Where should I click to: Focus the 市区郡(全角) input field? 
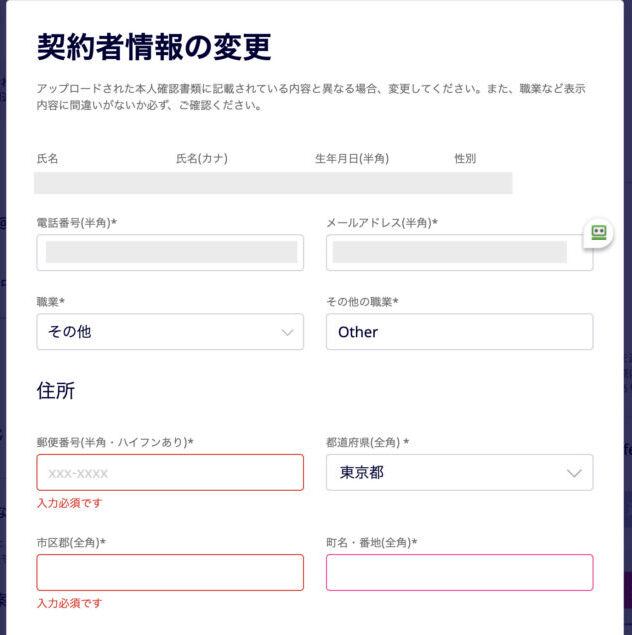(170, 572)
